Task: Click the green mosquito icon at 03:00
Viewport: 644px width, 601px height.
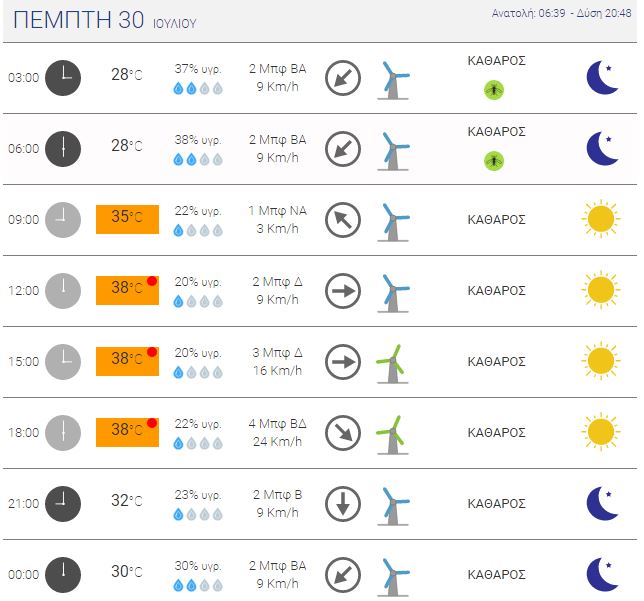Action: (494, 90)
